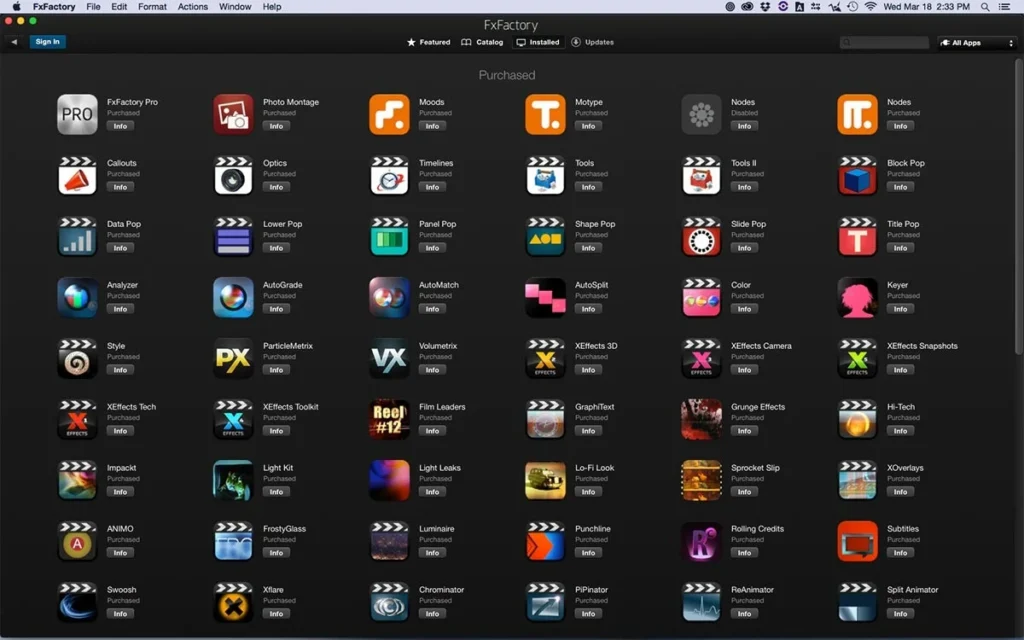This screenshot has height=640, width=1024.
Task: Open the disabled Nodes gray icon
Action: coord(701,114)
